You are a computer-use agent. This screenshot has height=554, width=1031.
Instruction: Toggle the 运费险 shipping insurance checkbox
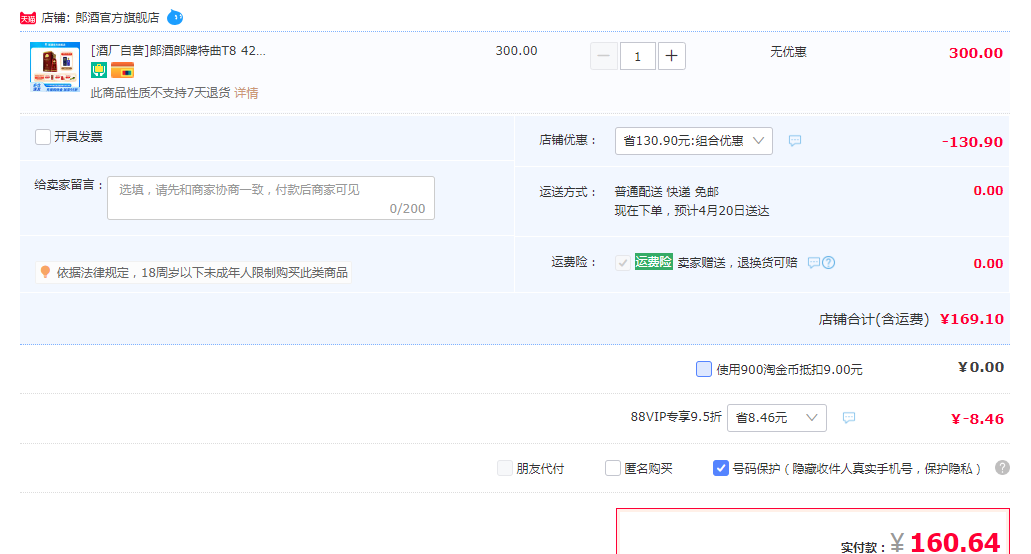(622, 263)
